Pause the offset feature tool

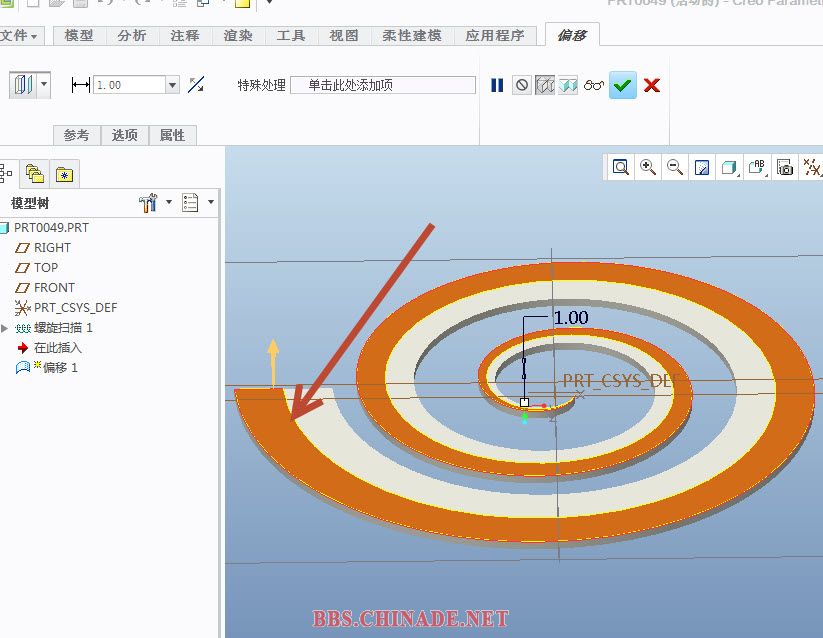(x=497, y=86)
